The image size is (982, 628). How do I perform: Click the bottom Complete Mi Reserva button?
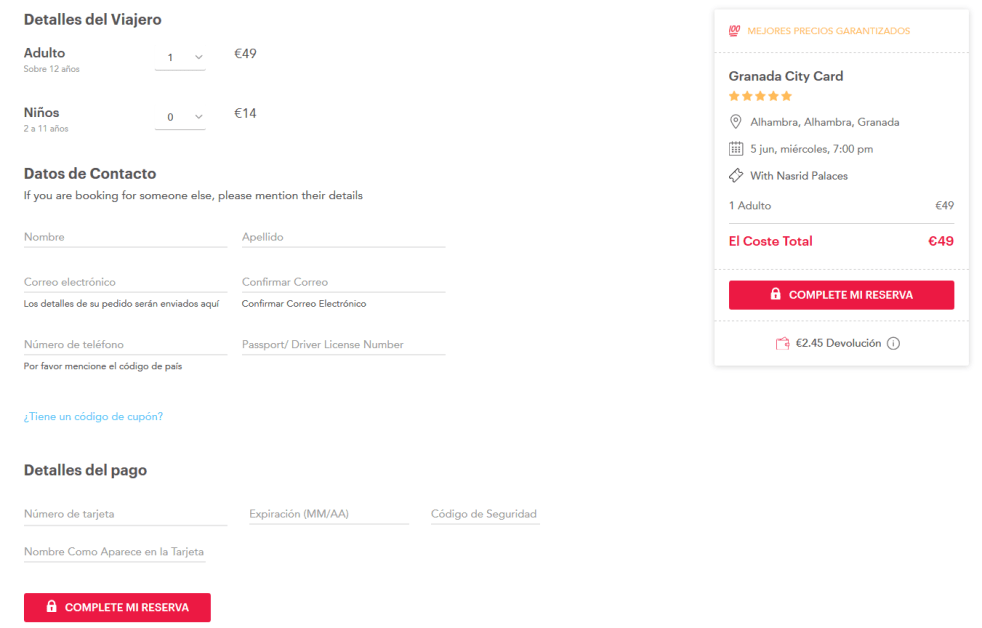(x=117, y=607)
